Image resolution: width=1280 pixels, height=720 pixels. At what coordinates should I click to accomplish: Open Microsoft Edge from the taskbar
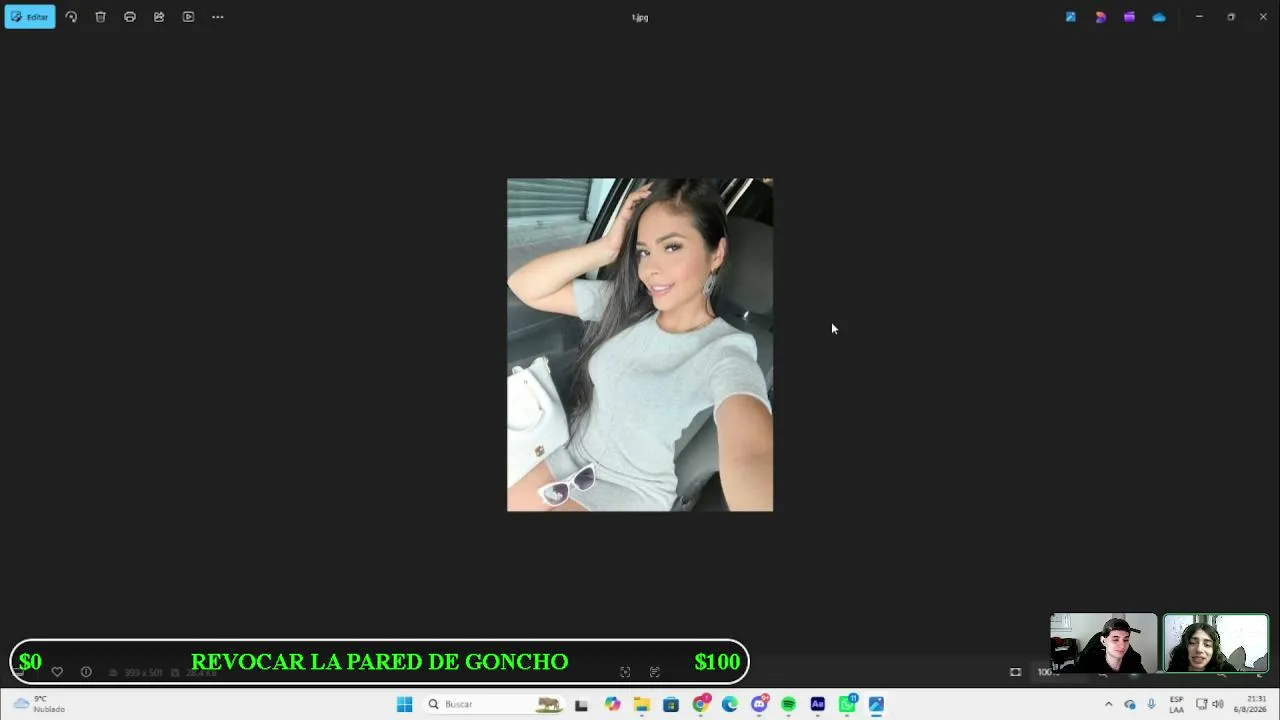click(x=730, y=704)
